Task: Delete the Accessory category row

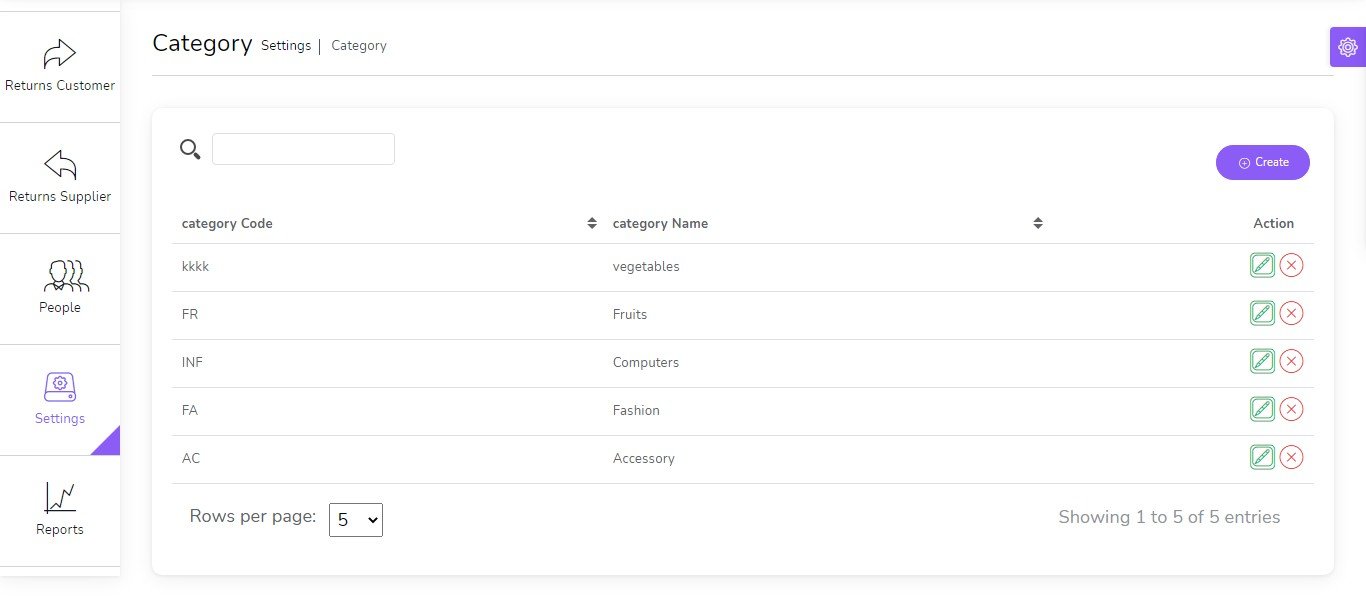Action: (x=1291, y=457)
